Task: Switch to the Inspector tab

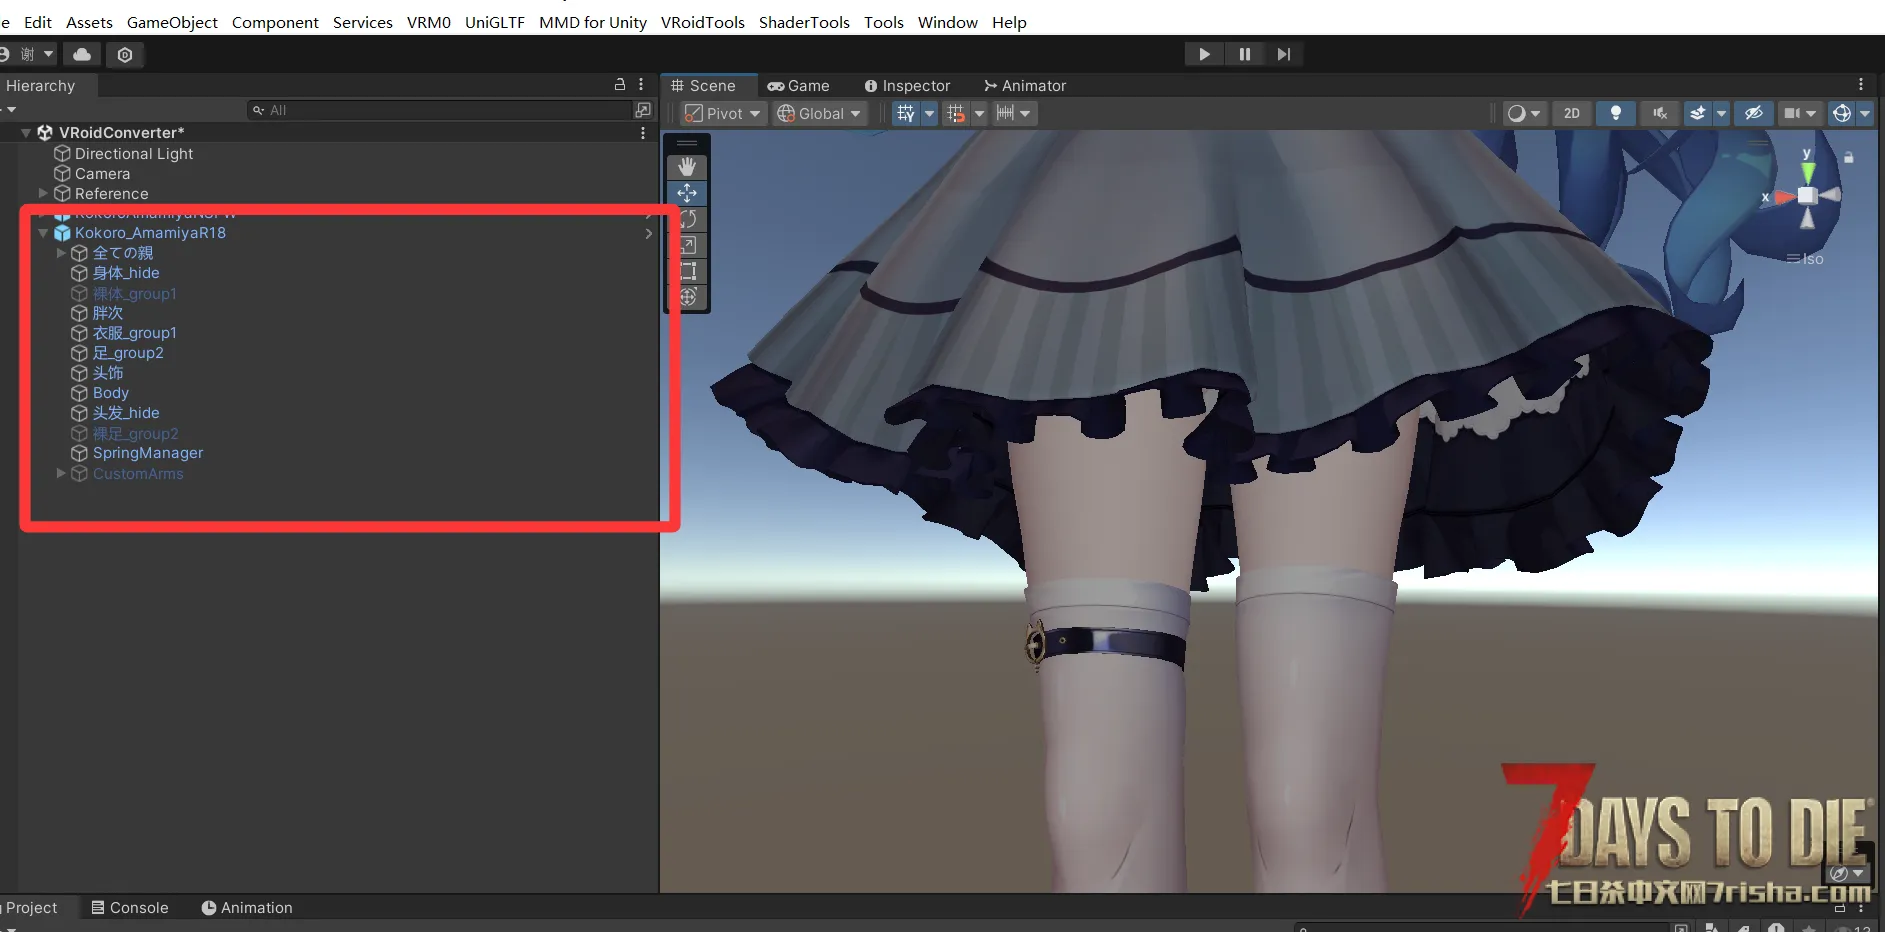Action: point(907,86)
